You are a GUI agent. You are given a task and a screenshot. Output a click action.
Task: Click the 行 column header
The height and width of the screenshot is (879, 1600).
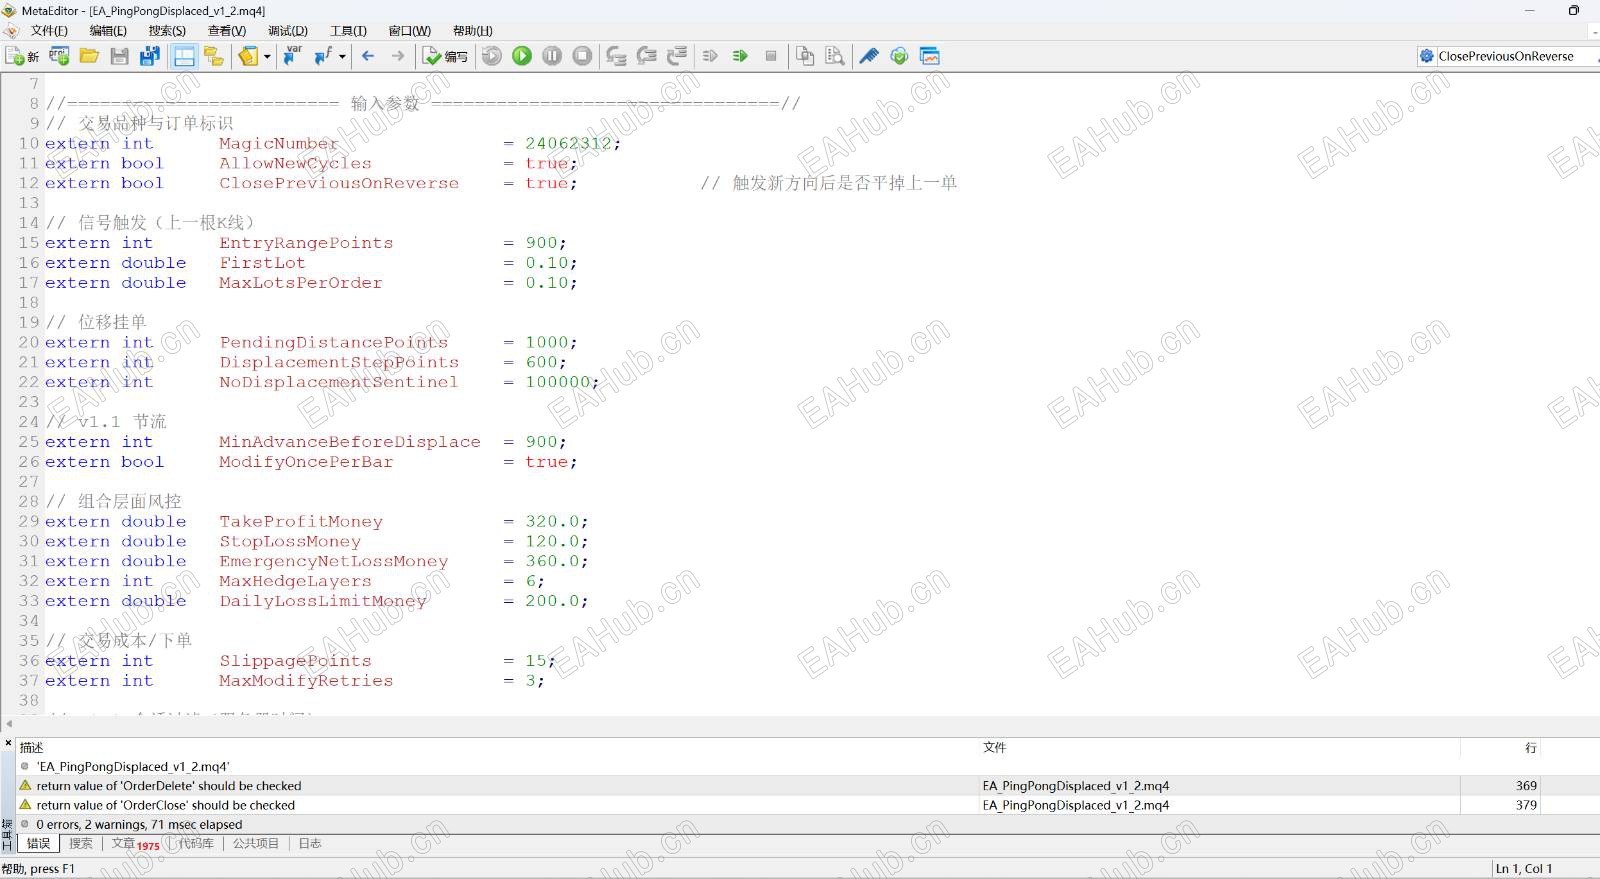click(1500, 747)
